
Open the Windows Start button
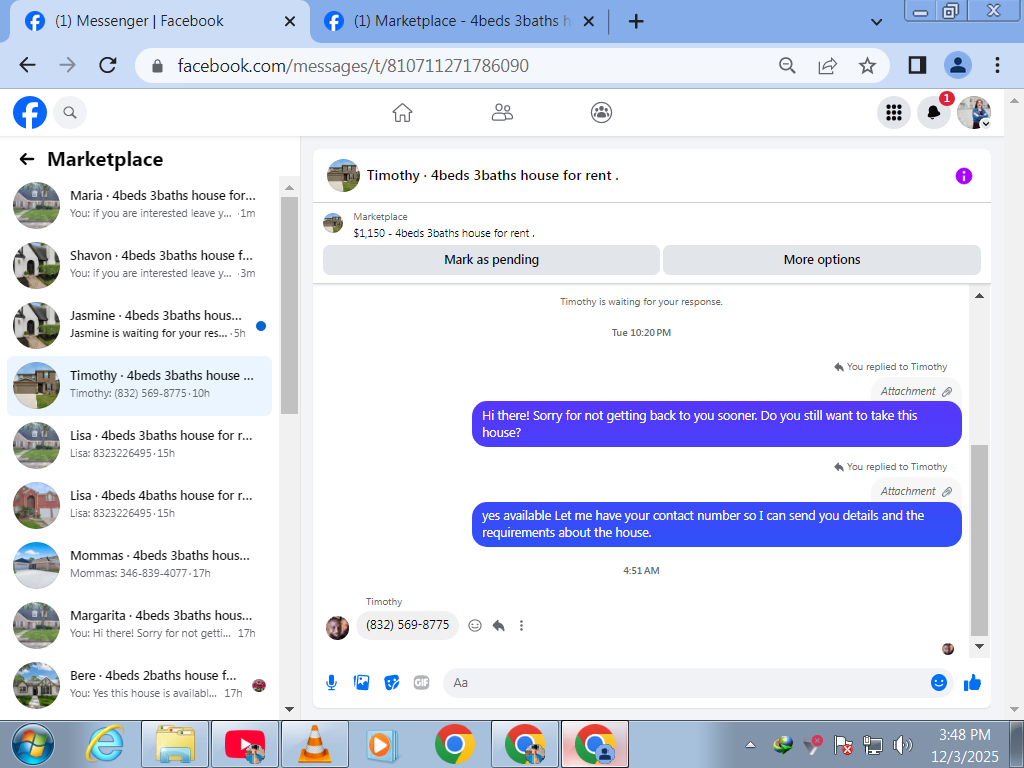click(32, 744)
